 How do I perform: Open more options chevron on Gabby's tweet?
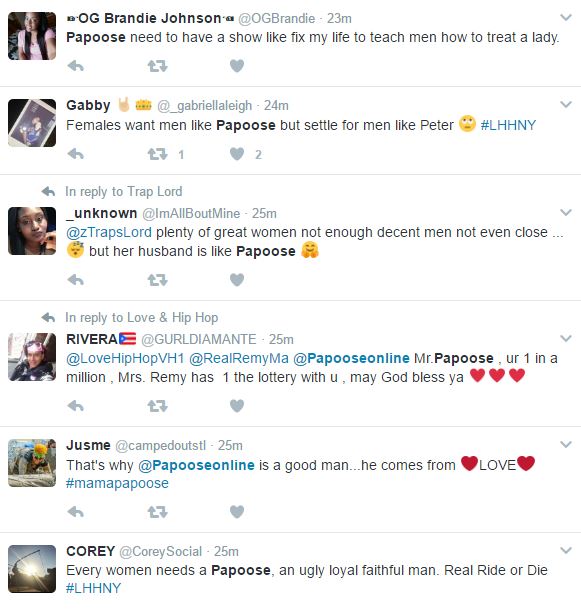click(x=566, y=104)
